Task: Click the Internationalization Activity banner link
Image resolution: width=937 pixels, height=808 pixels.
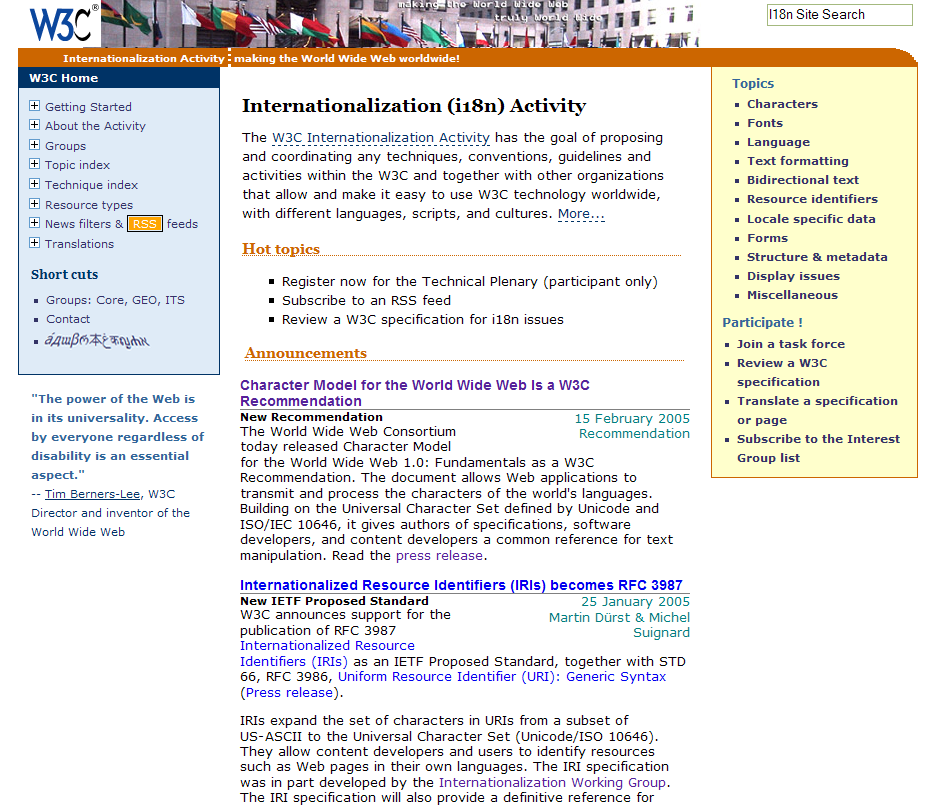Action: 143,59
